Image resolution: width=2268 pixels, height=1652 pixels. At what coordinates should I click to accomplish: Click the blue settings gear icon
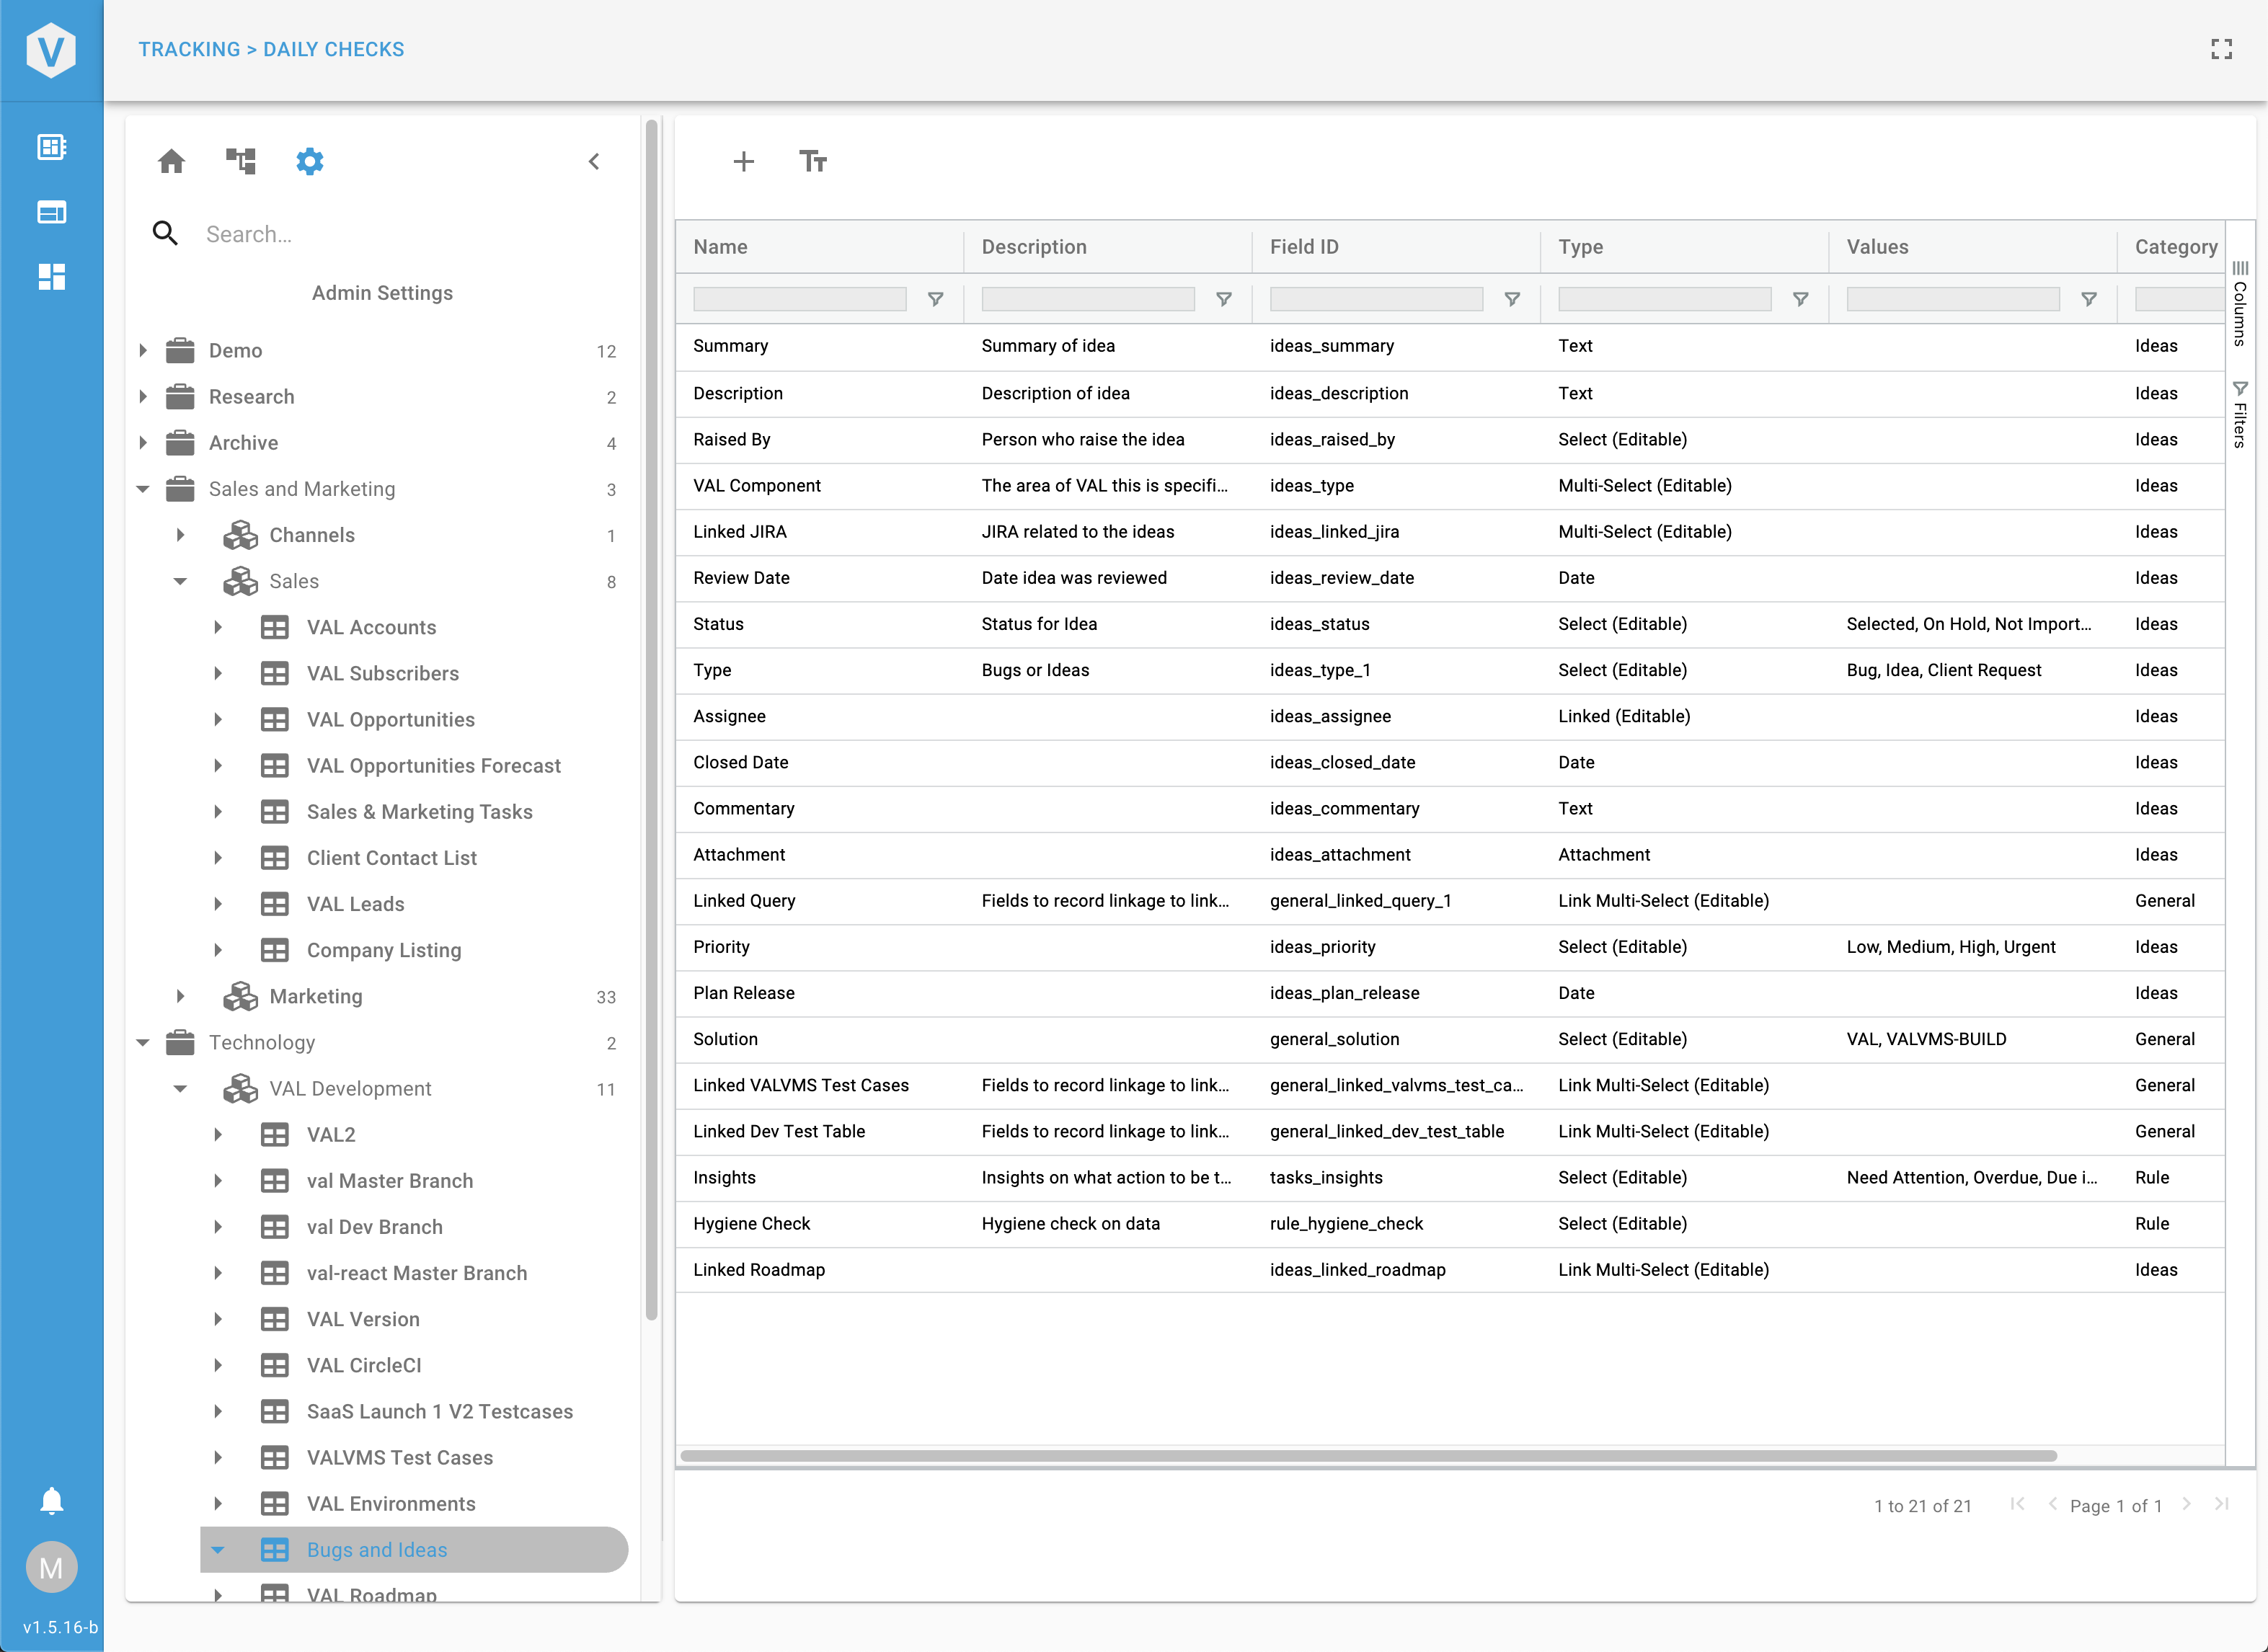click(x=310, y=161)
